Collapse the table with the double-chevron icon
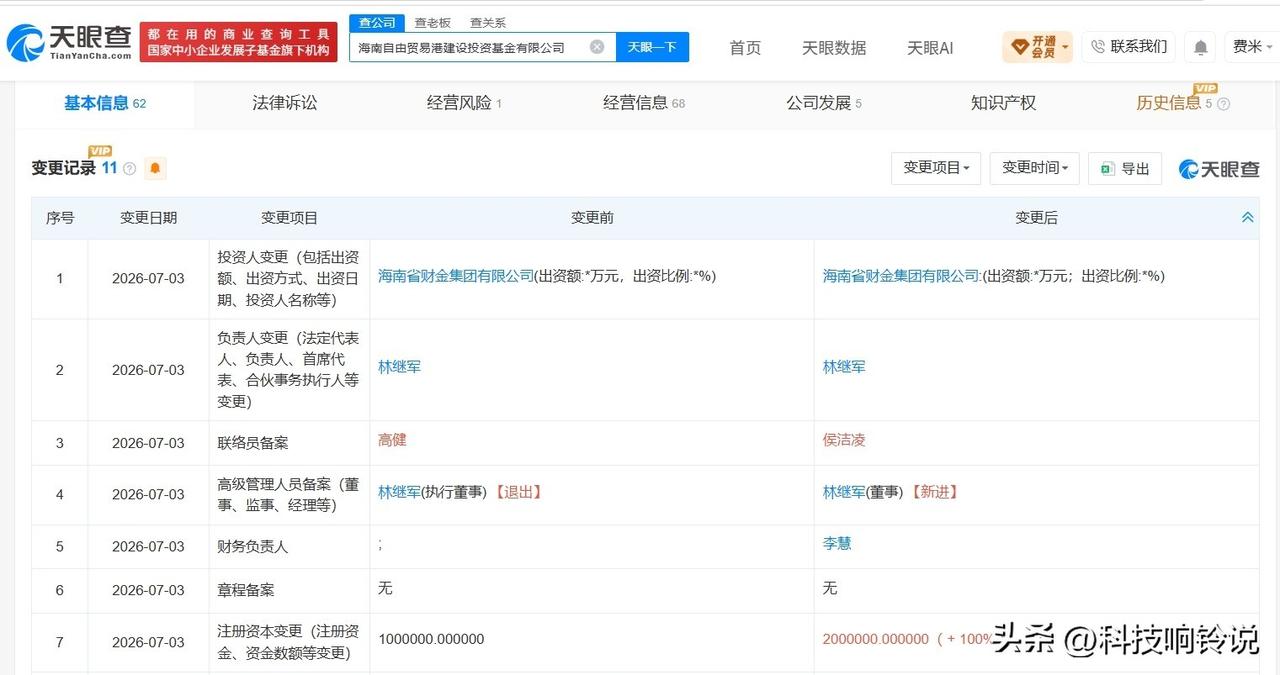 (1247, 217)
